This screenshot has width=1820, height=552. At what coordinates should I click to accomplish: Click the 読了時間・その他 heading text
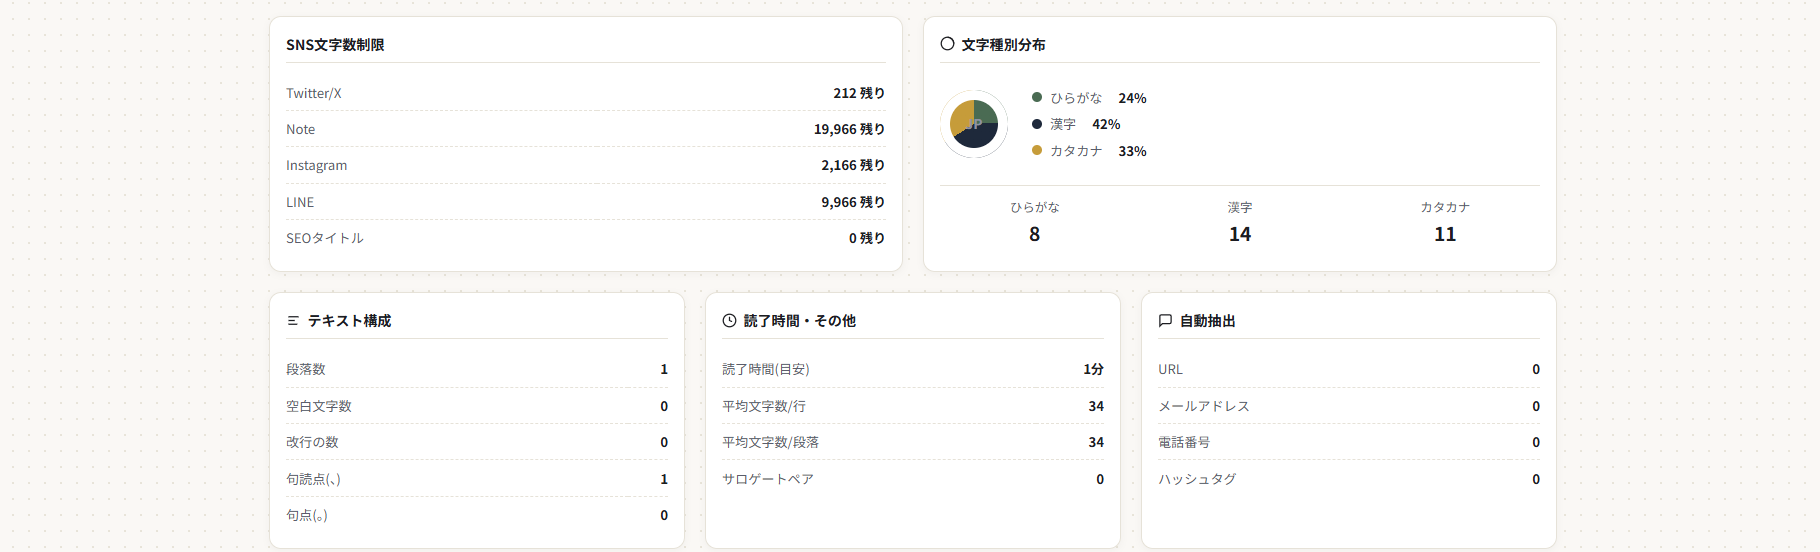tap(799, 321)
